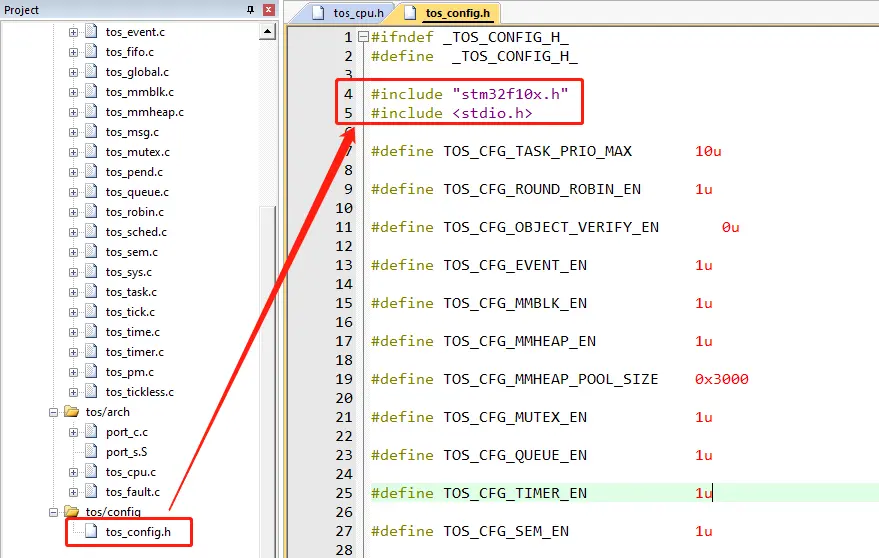Expand the tos_fault.c tree node

(x=73, y=492)
